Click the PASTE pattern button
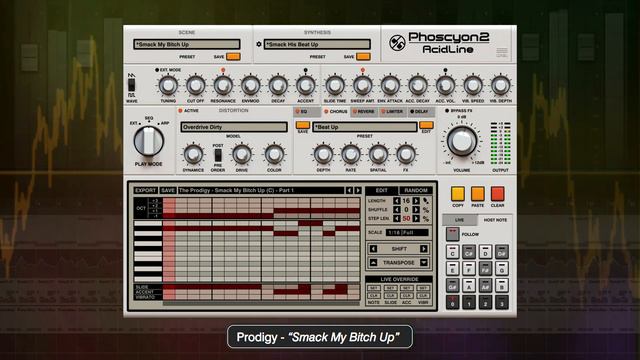This screenshot has height=360, width=640. [478, 194]
